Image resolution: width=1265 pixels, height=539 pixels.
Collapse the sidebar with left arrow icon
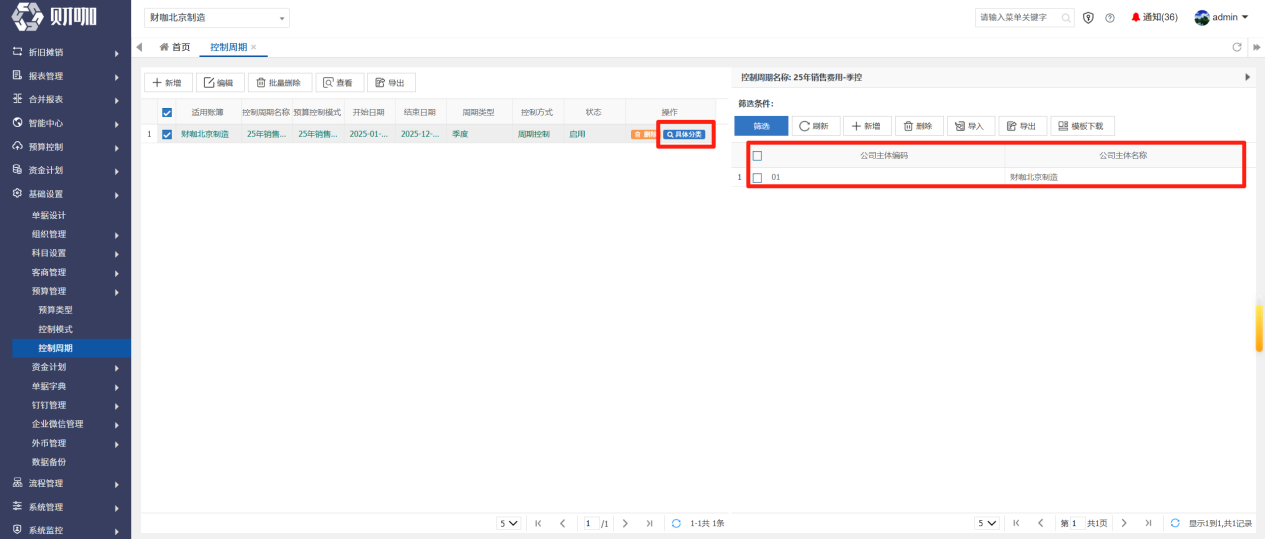point(139,47)
